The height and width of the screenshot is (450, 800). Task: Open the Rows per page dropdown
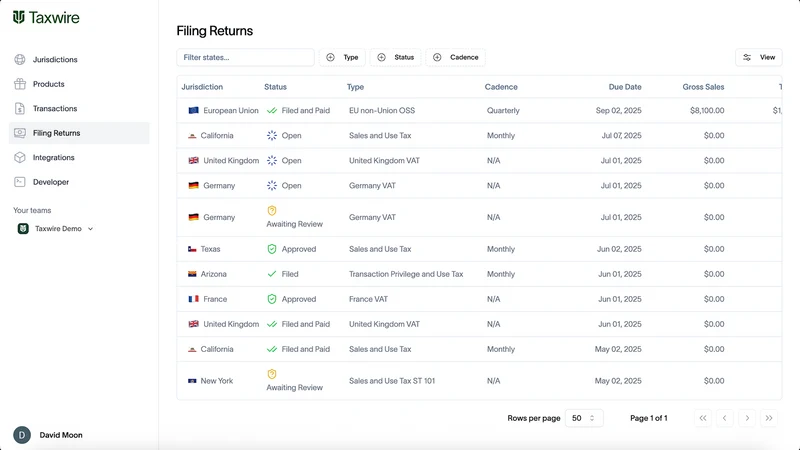coord(584,418)
